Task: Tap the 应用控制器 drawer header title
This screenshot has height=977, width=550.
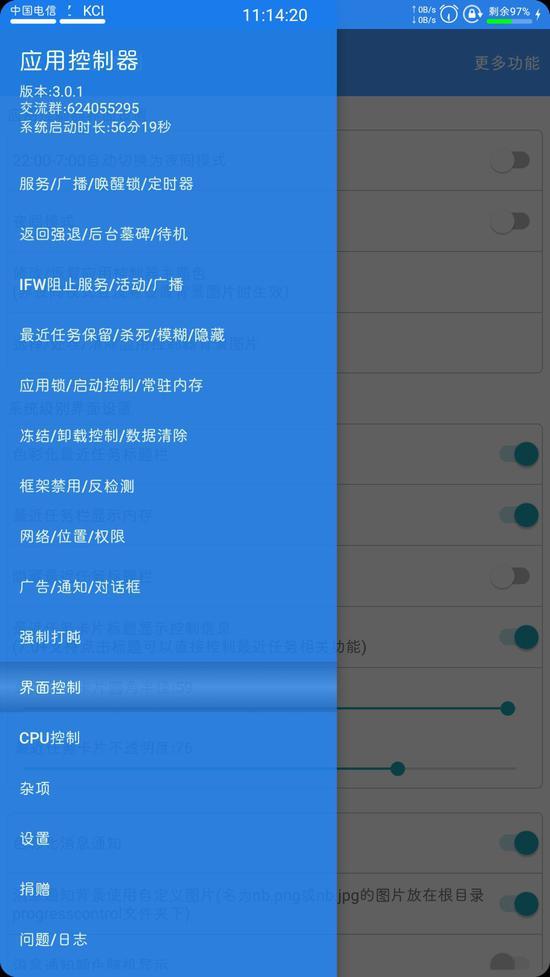Action: pyautogui.click(x=79, y=61)
